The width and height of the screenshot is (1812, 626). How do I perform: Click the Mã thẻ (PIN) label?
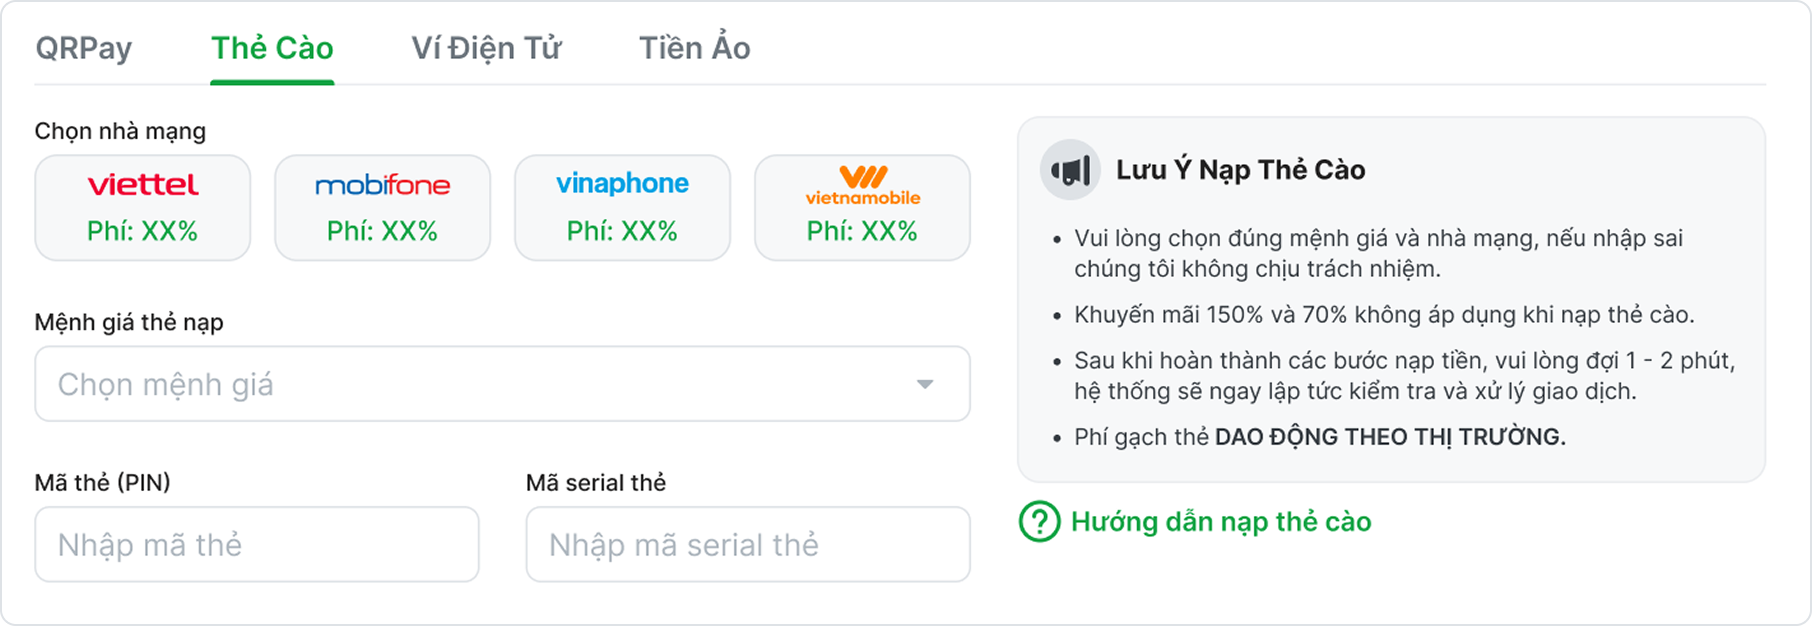point(102,483)
